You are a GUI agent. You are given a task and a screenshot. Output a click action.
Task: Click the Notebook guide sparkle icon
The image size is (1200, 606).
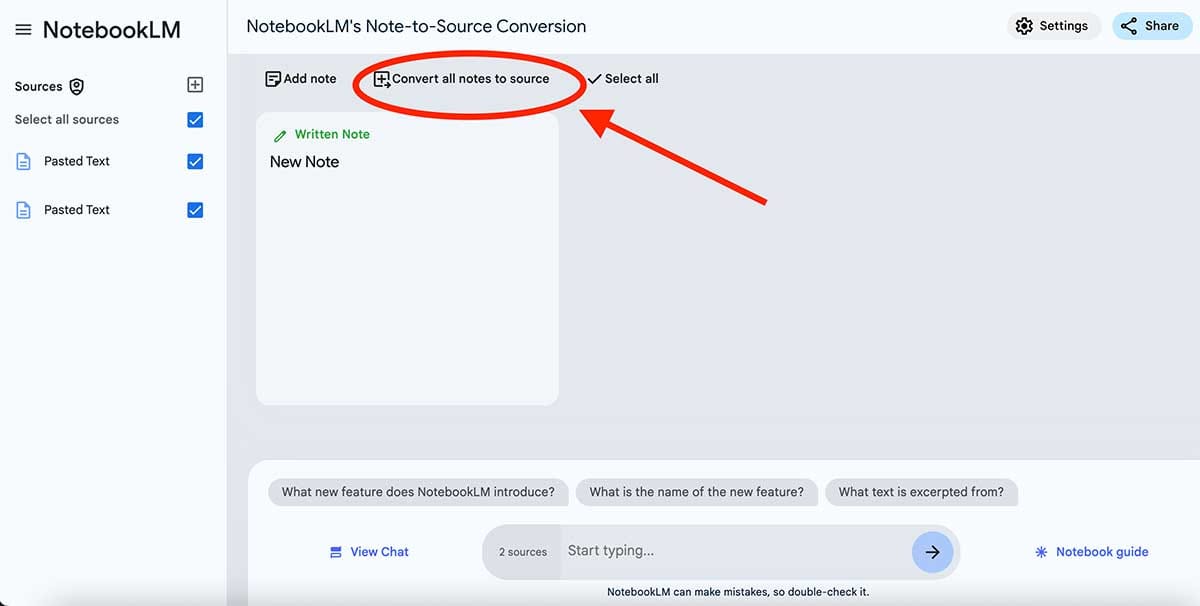pyautogui.click(x=1040, y=551)
